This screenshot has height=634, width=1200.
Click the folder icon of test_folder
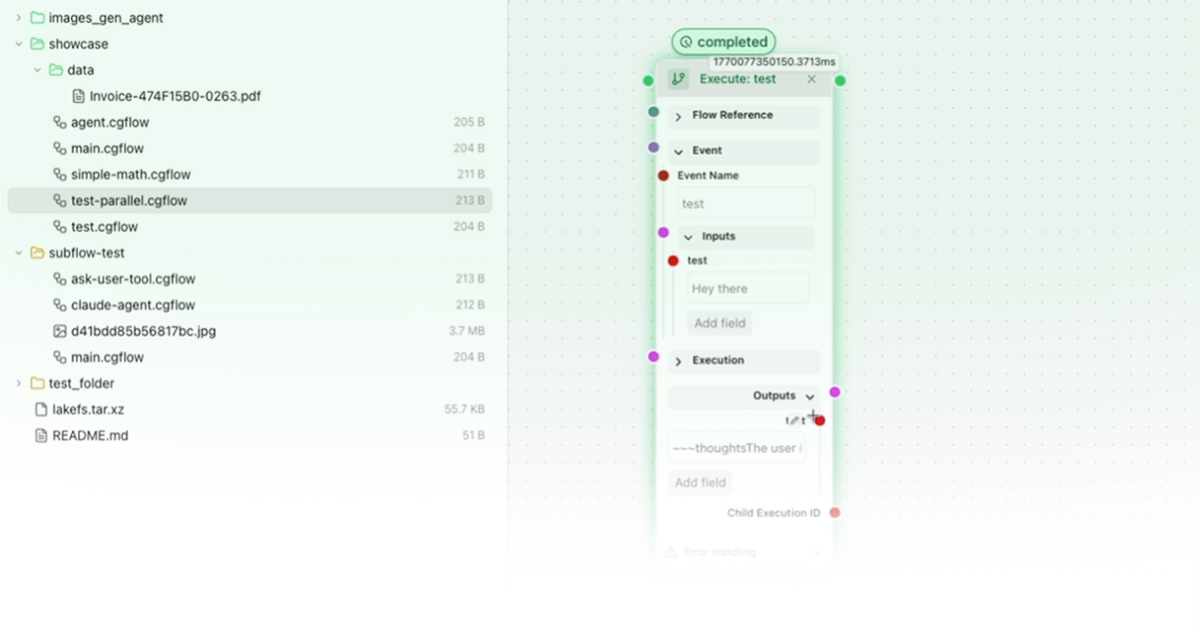[x=37, y=384]
